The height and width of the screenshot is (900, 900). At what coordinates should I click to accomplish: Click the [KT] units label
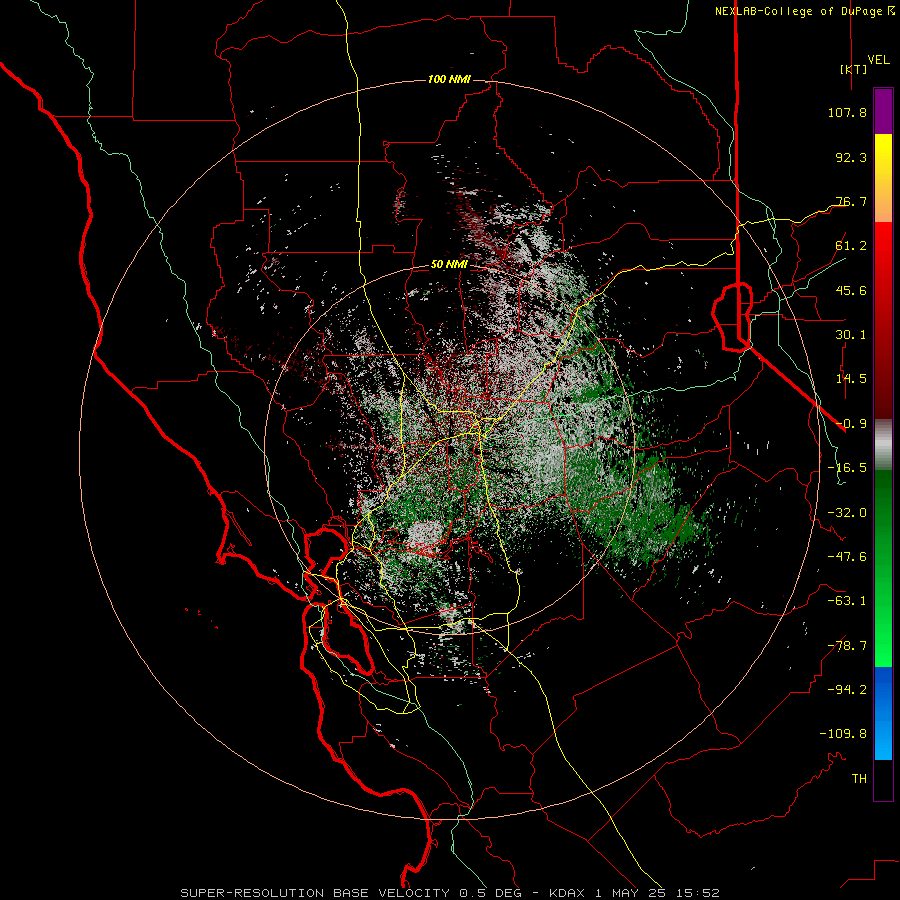853,69
